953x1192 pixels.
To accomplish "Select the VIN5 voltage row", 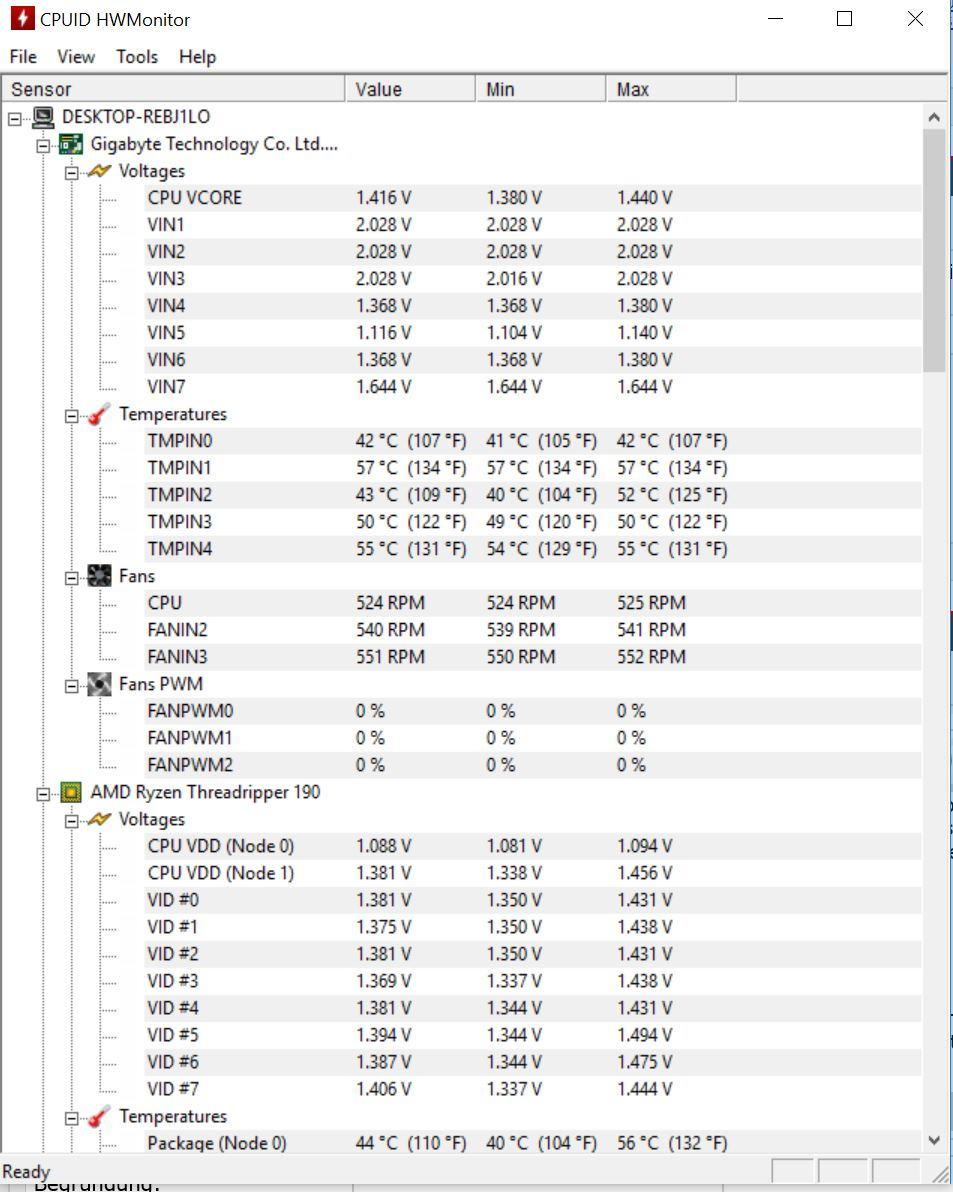I will (x=533, y=333).
